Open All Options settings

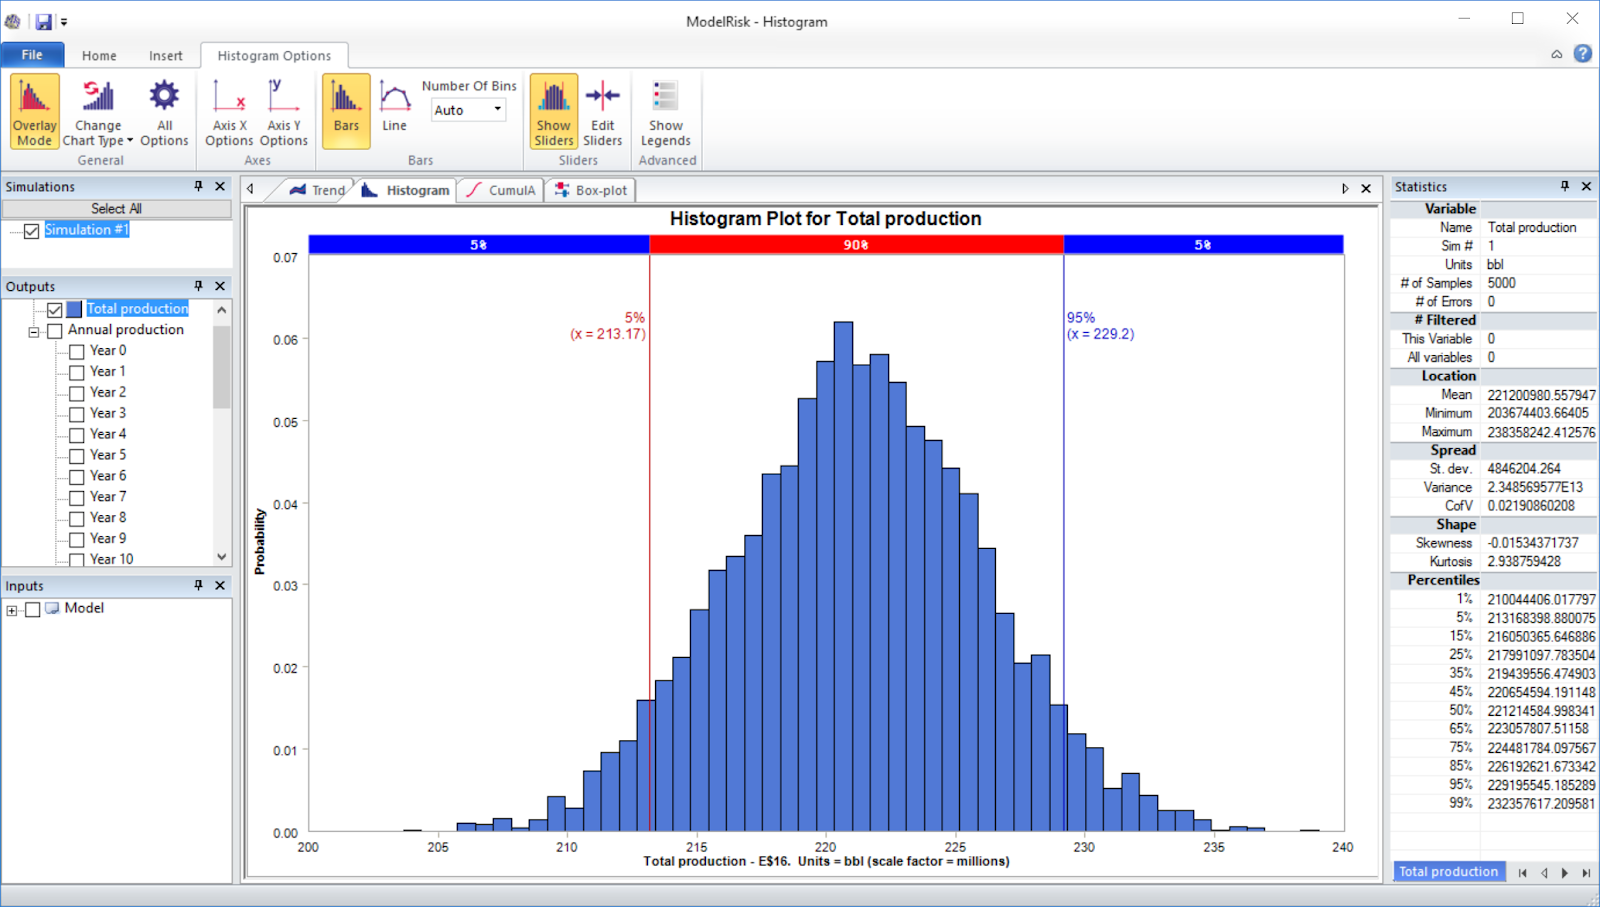163,111
